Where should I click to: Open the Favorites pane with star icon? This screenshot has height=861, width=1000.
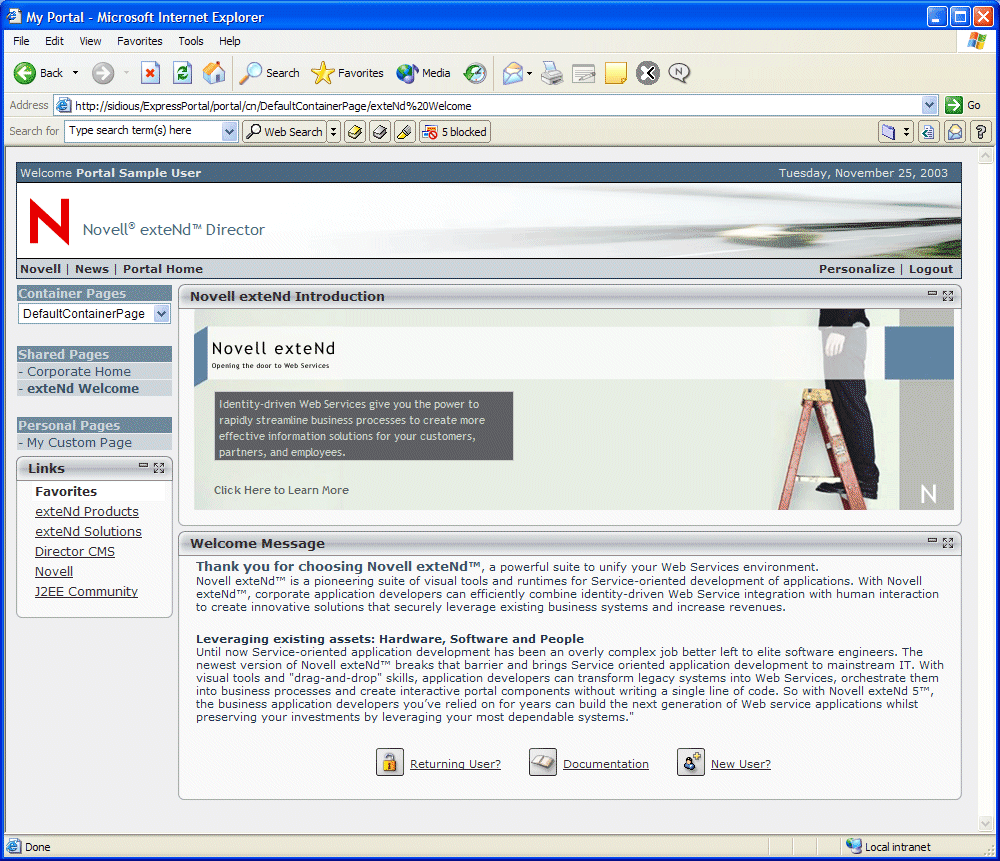pyautogui.click(x=348, y=73)
